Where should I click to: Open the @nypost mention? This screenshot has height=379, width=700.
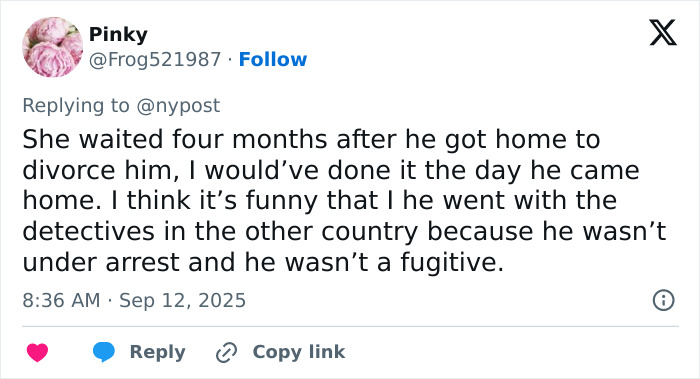pyautogui.click(x=178, y=106)
